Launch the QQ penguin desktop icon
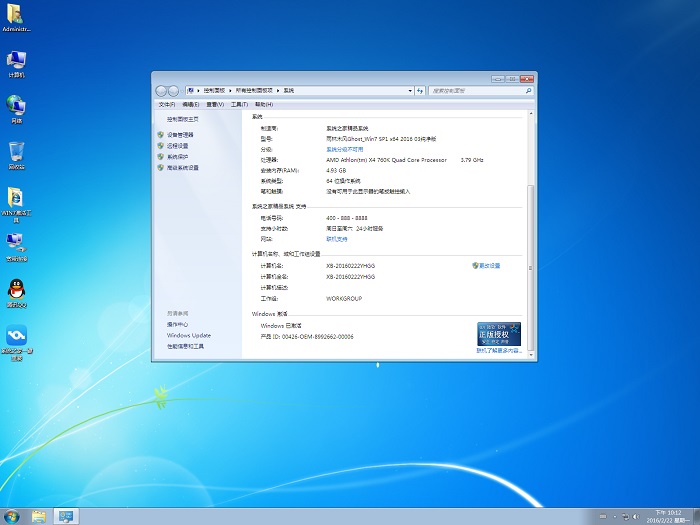This screenshot has width=700, height=525. [16, 288]
